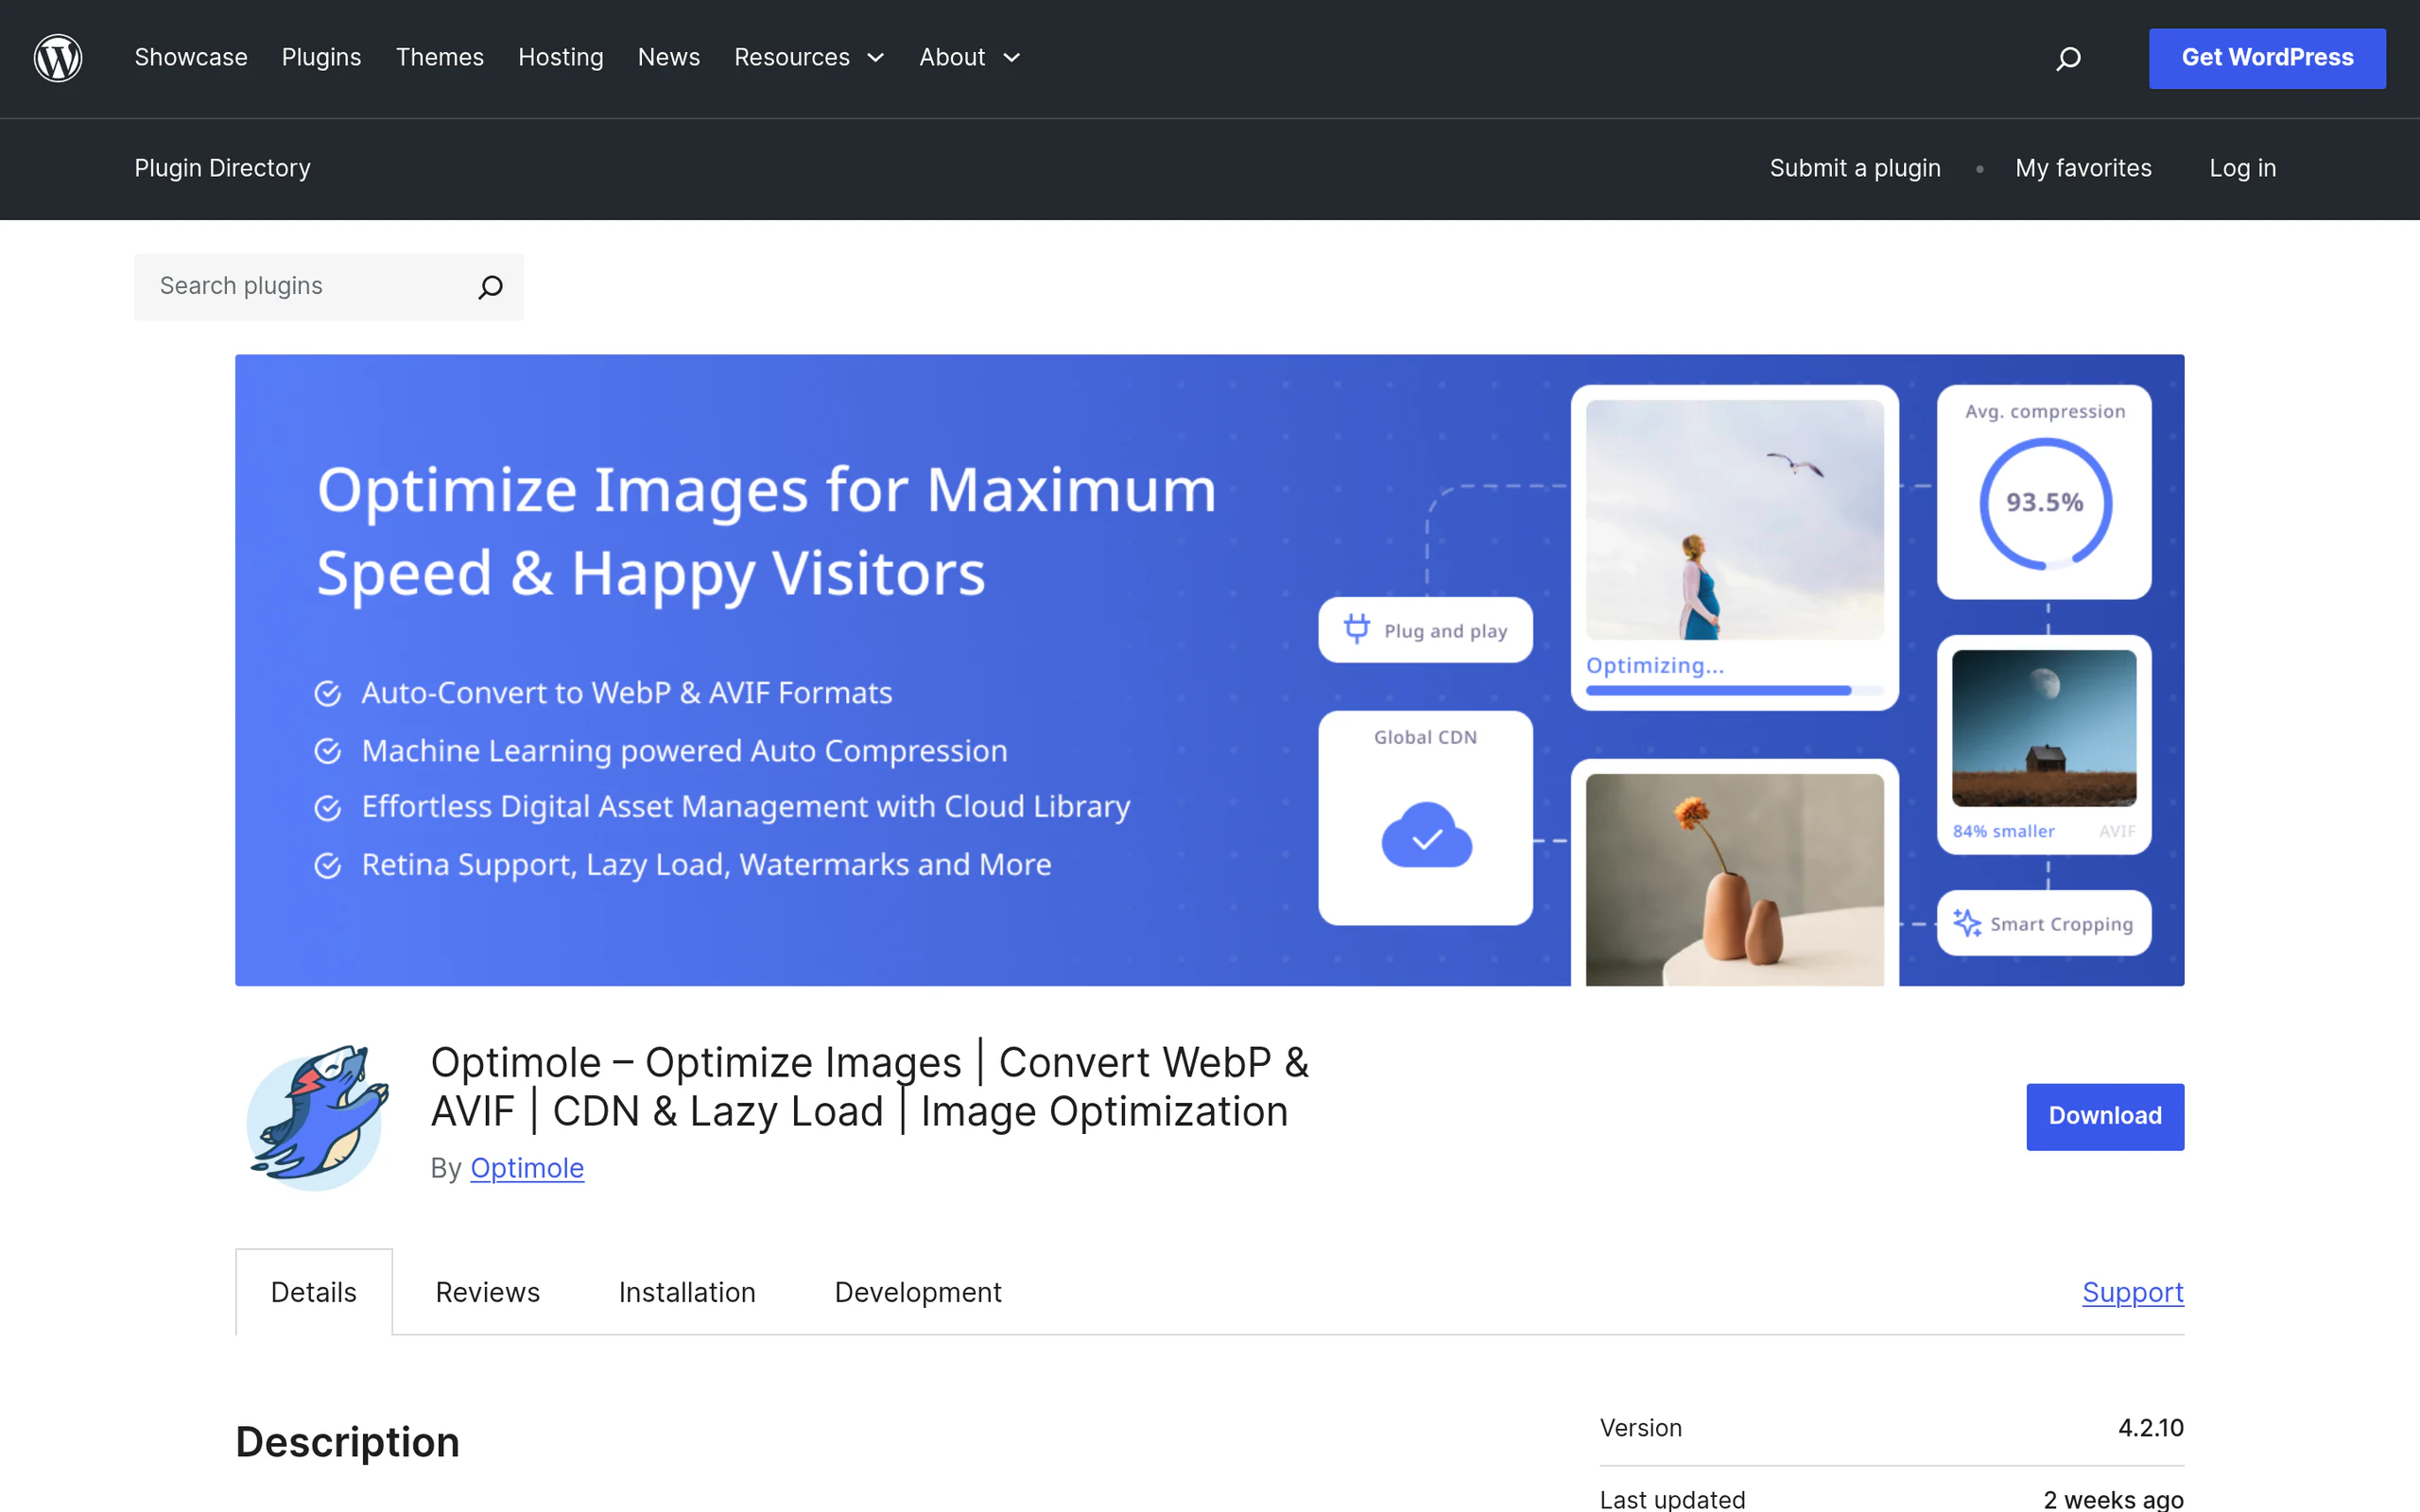Viewport: 2420px width, 1512px height.
Task: Click the plugin title text
Action: [x=869, y=1087]
